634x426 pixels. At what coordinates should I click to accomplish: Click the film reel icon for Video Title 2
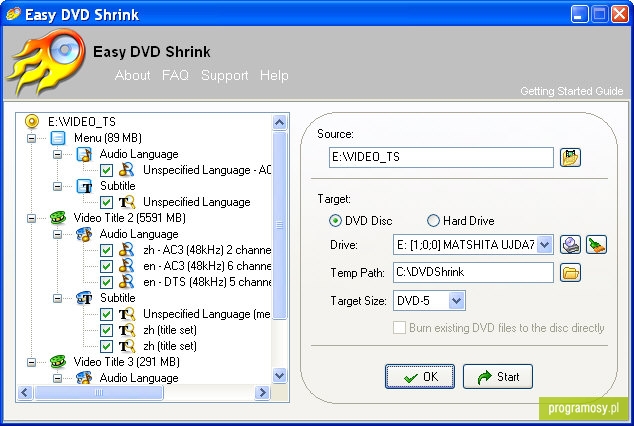coord(58,218)
